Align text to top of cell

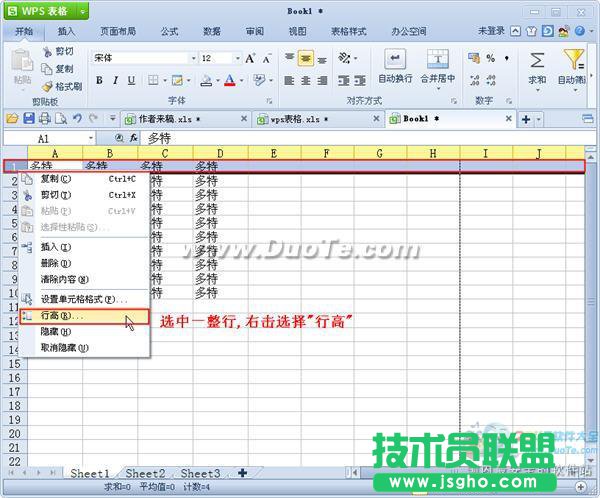pos(290,59)
